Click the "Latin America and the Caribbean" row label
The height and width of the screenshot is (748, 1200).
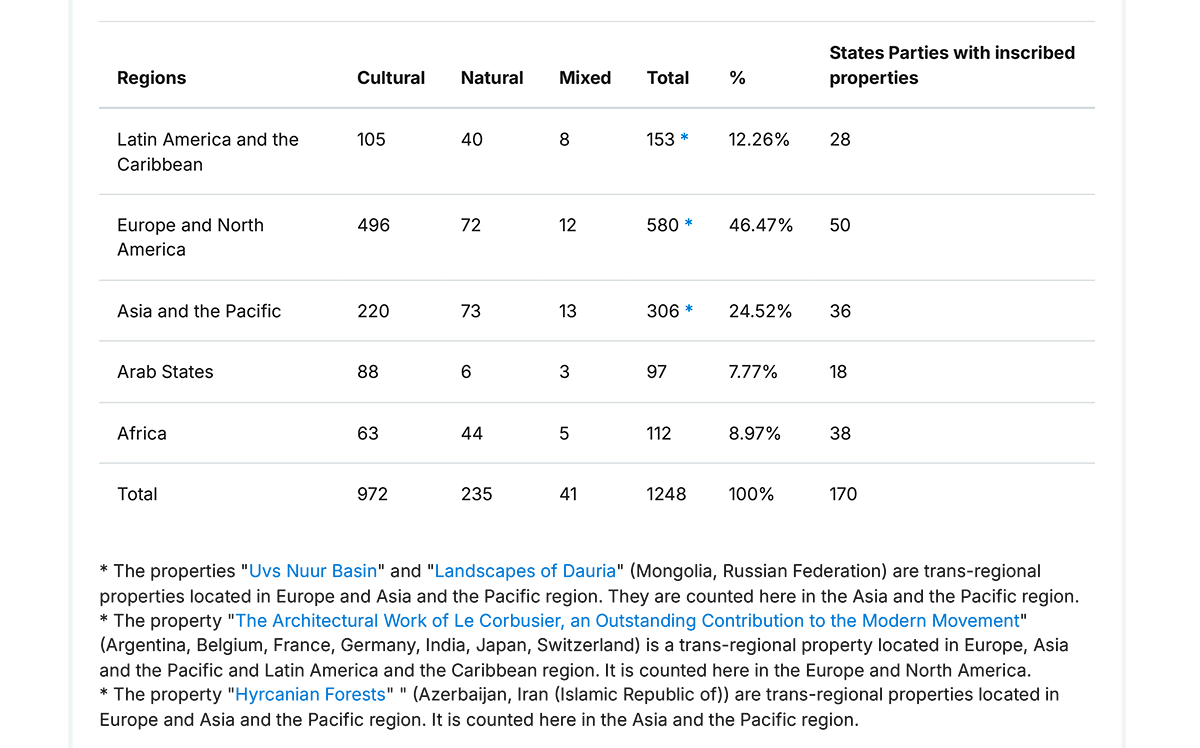[x=207, y=152]
